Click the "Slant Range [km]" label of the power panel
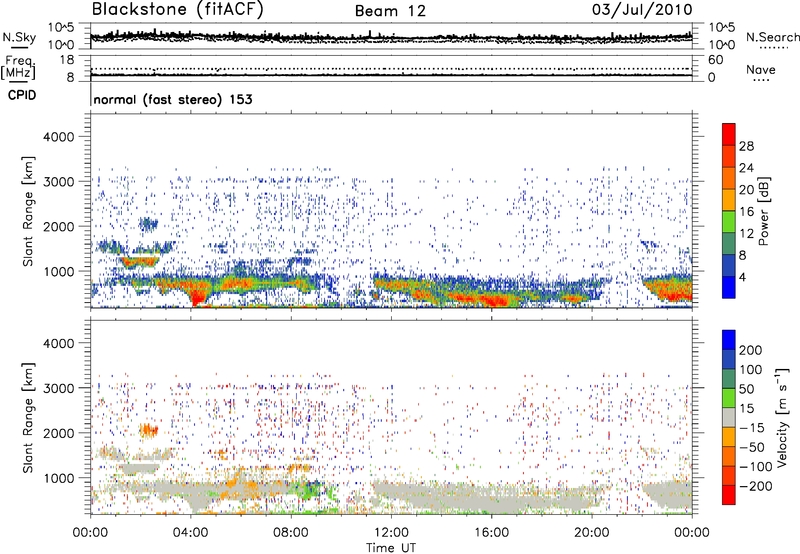The width and height of the screenshot is (800, 554). [x=28, y=211]
